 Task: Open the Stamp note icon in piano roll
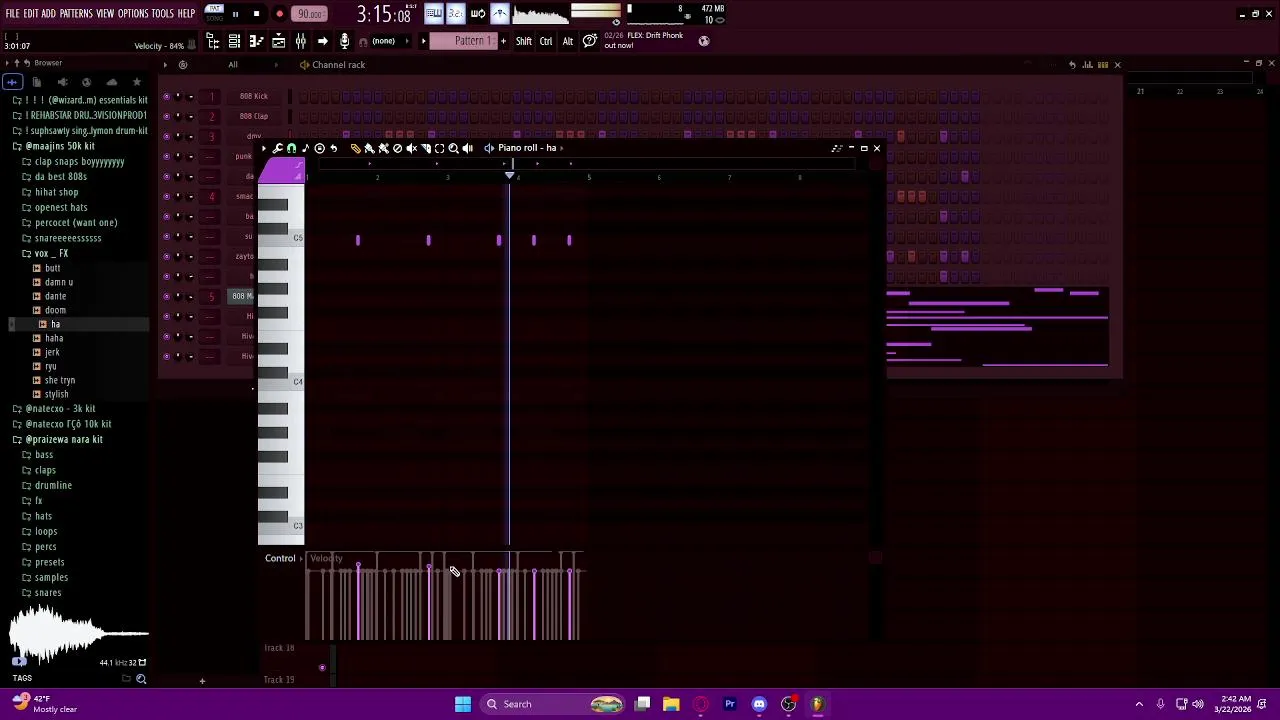(305, 148)
